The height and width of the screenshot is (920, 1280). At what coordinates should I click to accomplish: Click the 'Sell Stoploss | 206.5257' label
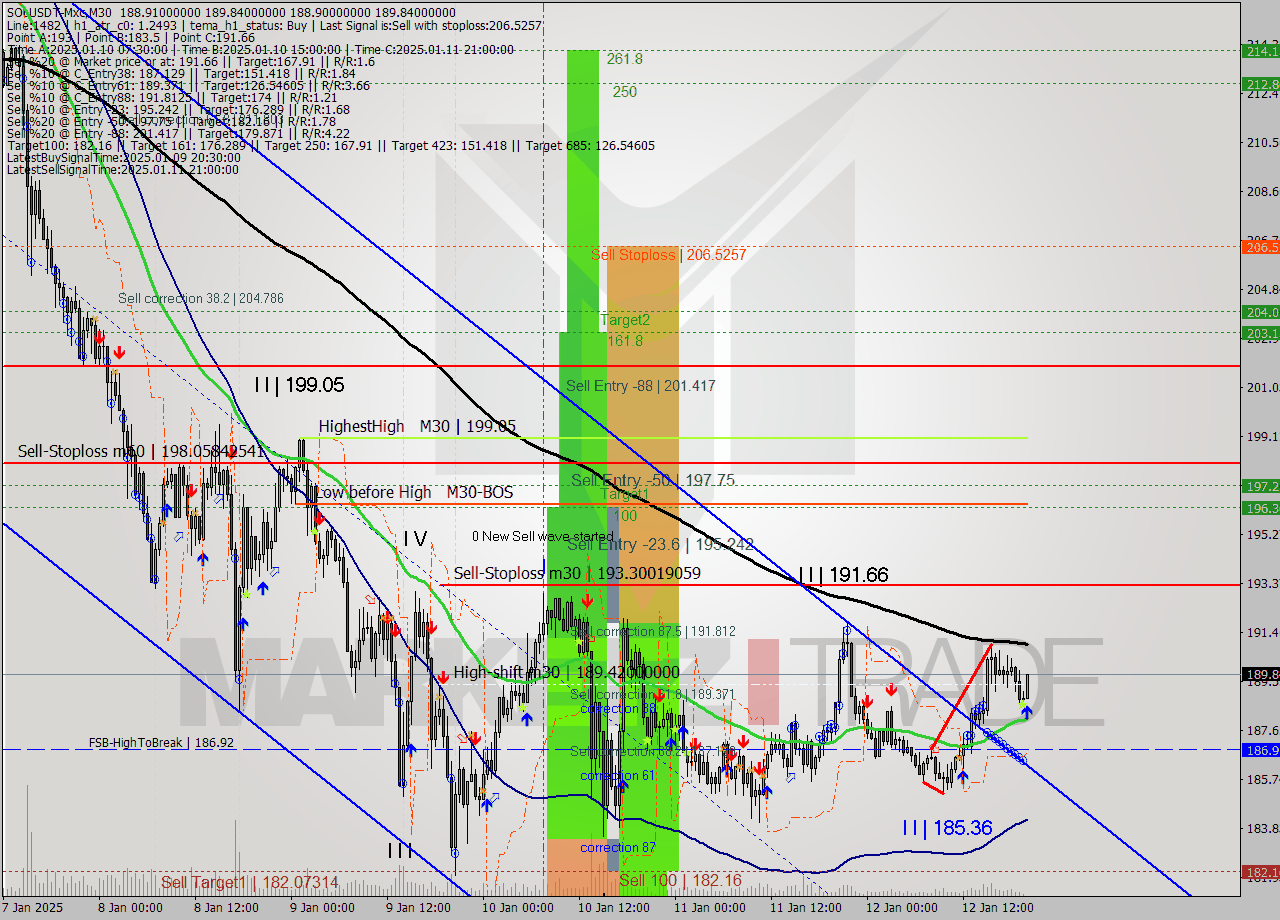point(669,255)
